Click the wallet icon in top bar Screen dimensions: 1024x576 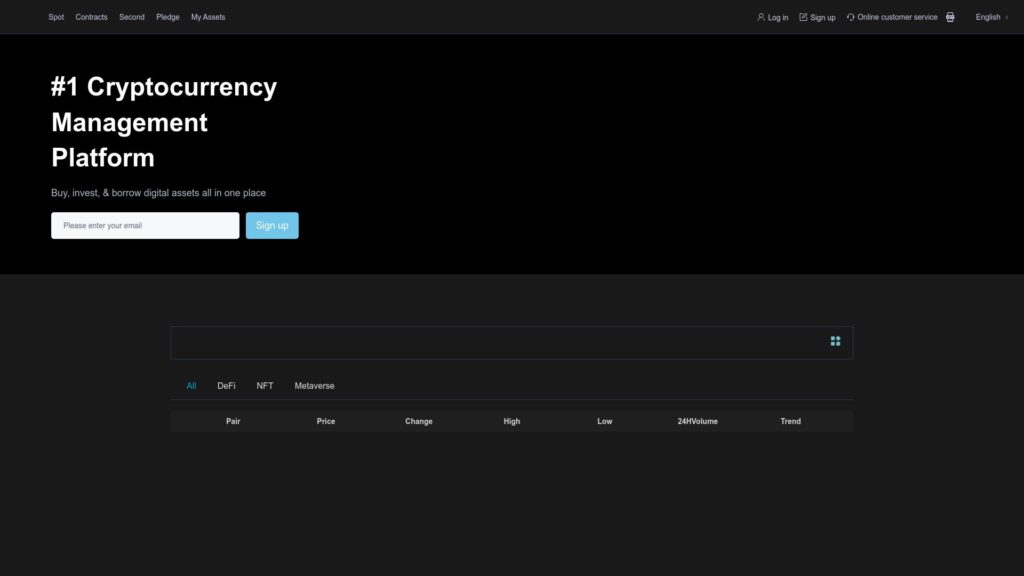coord(949,17)
